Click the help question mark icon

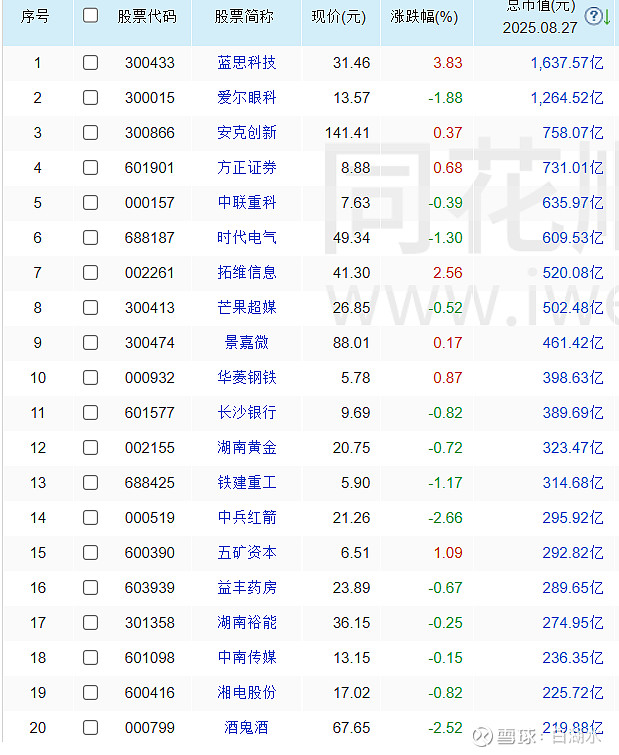(x=593, y=16)
